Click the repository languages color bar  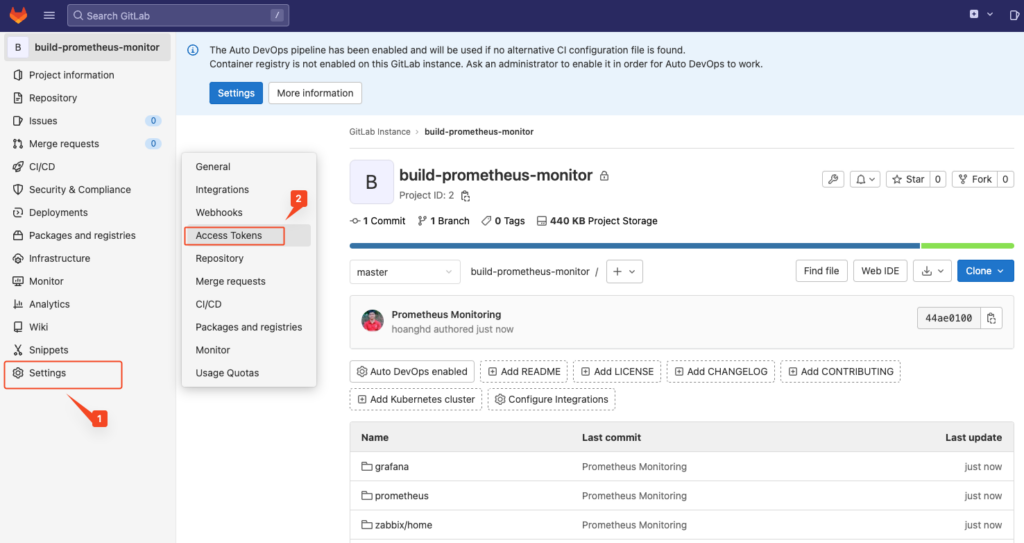tap(682, 246)
